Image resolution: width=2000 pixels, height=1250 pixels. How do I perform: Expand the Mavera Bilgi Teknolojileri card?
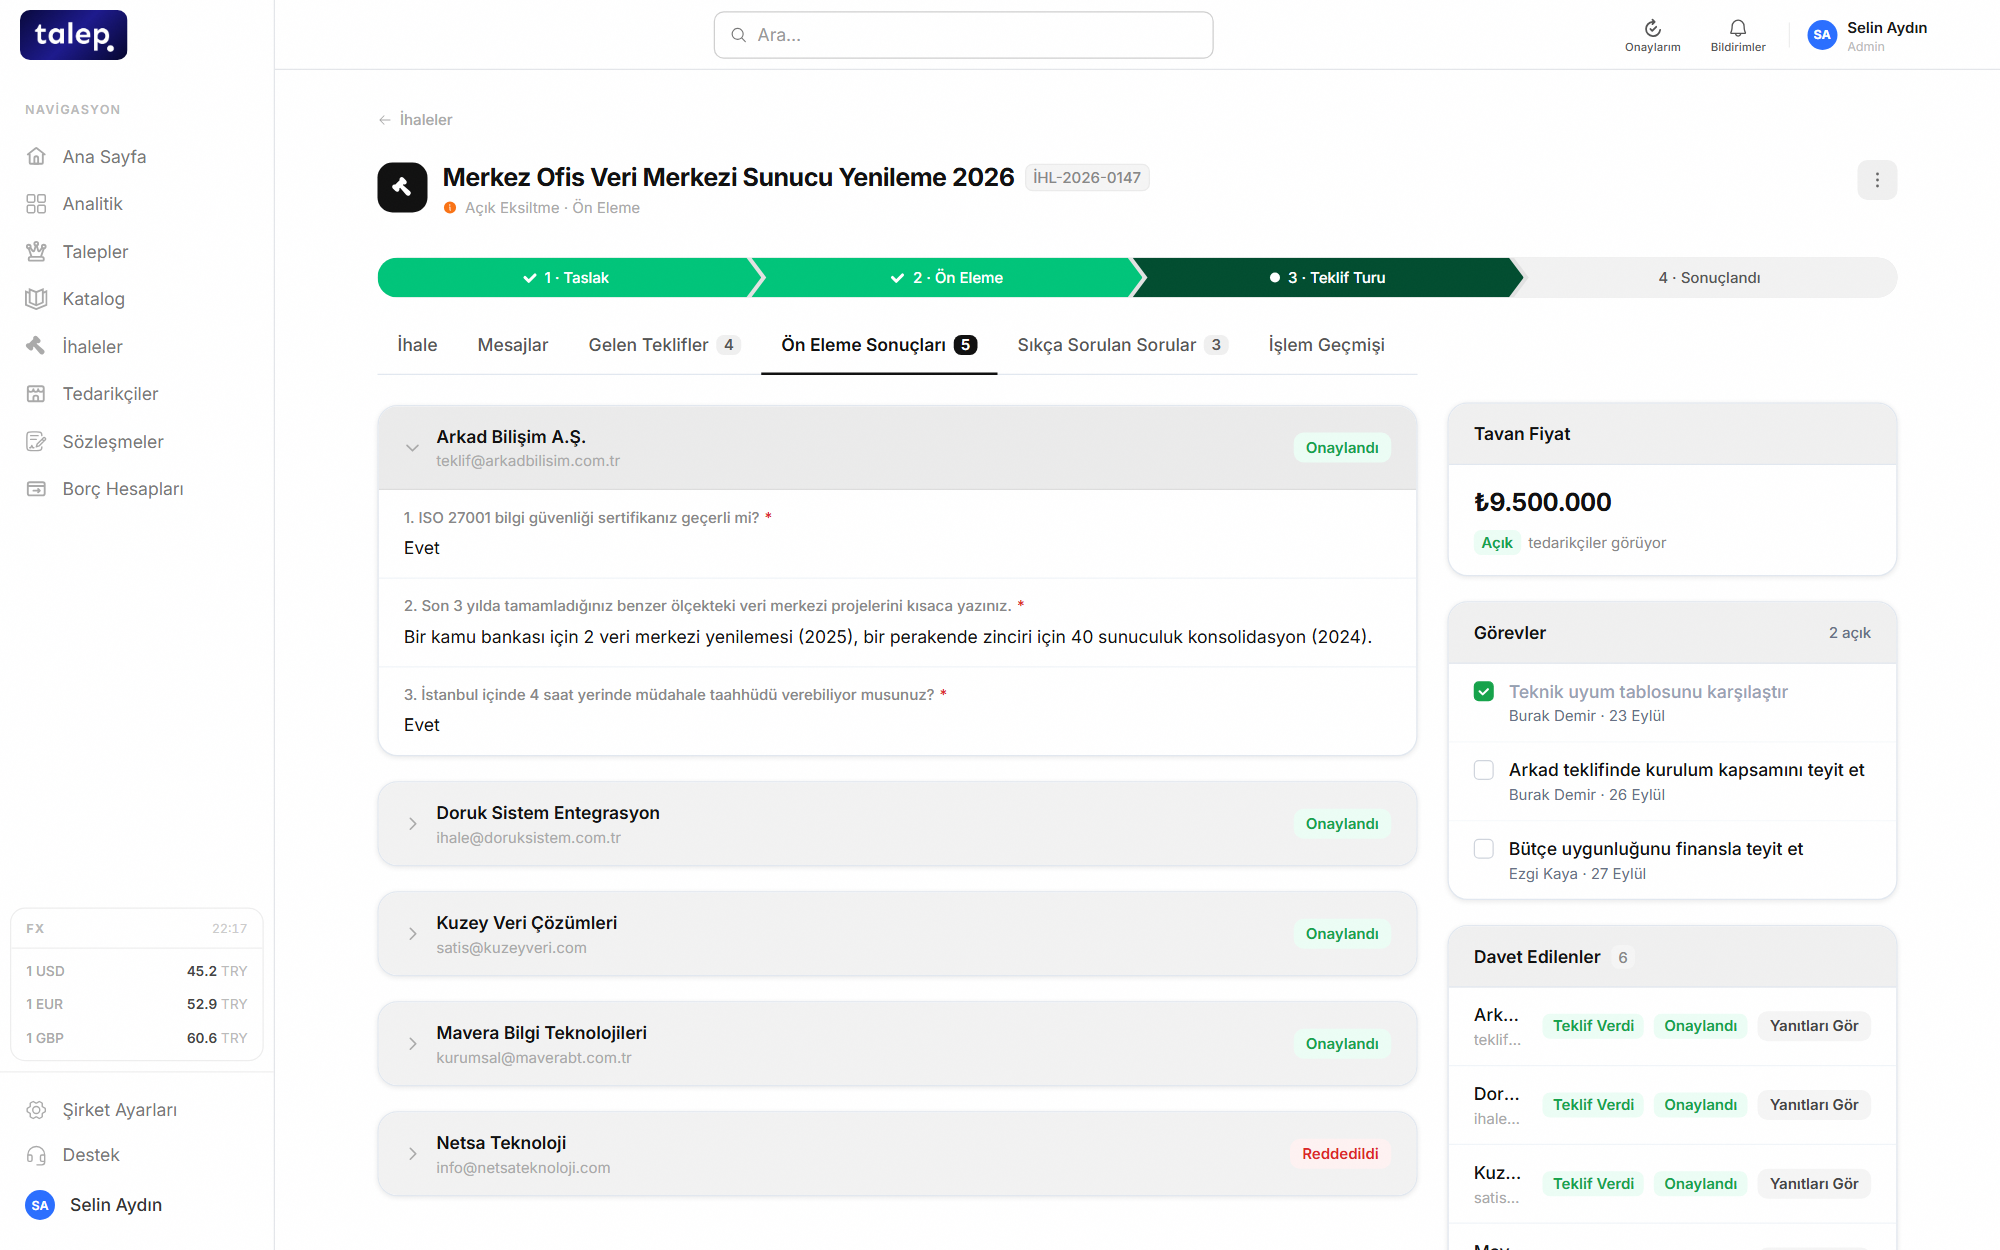pyautogui.click(x=412, y=1044)
